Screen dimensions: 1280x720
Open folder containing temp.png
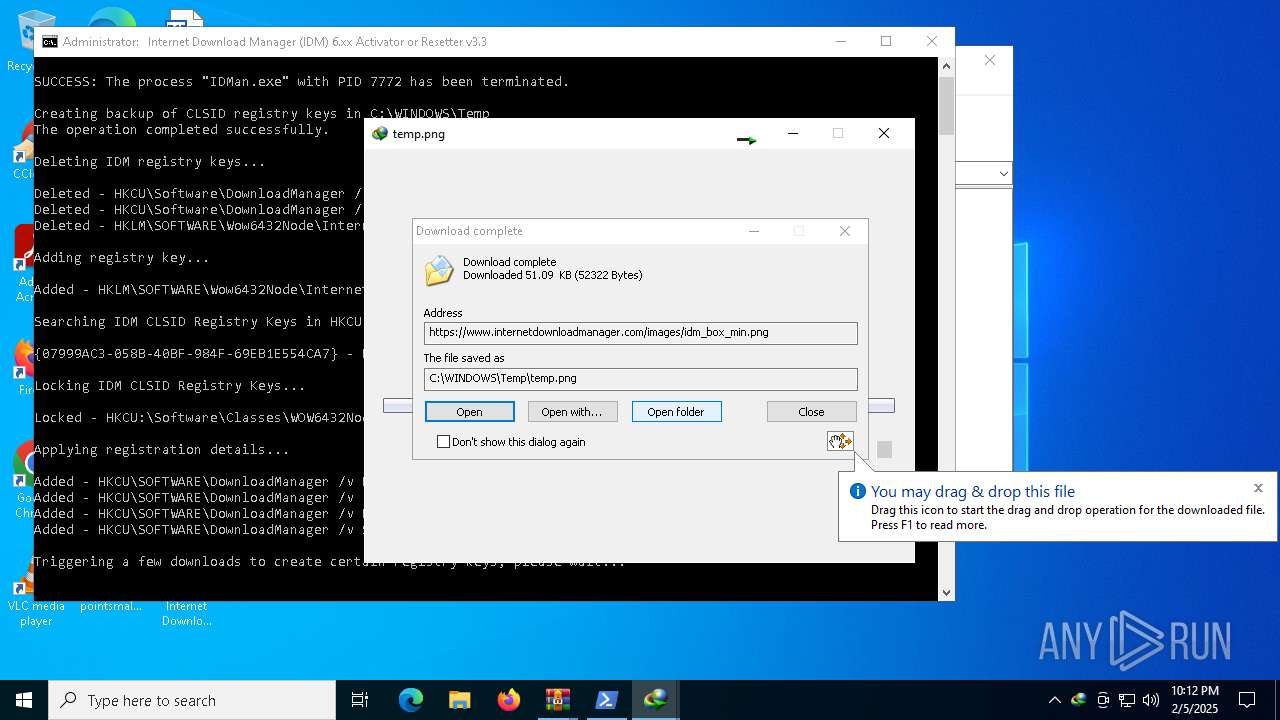tap(676, 412)
